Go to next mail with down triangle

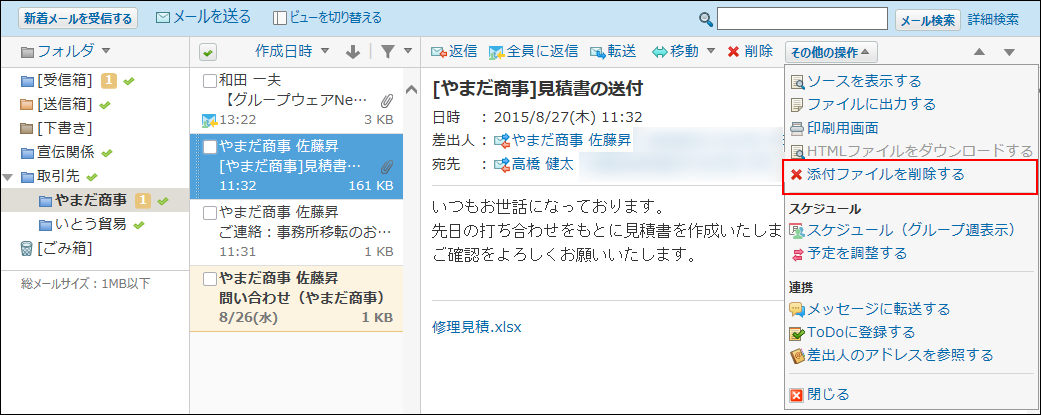(x=1009, y=52)
